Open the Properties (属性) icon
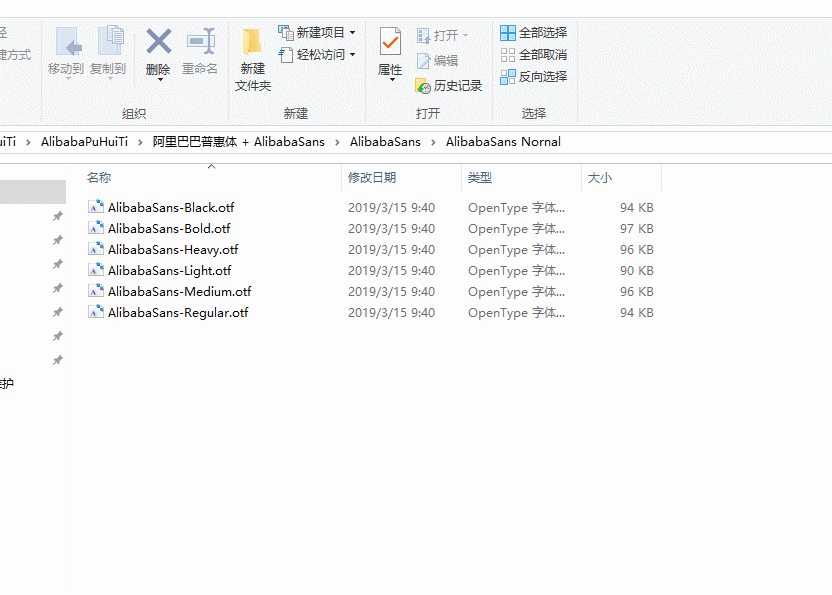Viewport: 832px width, 595px height. [x=390, y=41]
